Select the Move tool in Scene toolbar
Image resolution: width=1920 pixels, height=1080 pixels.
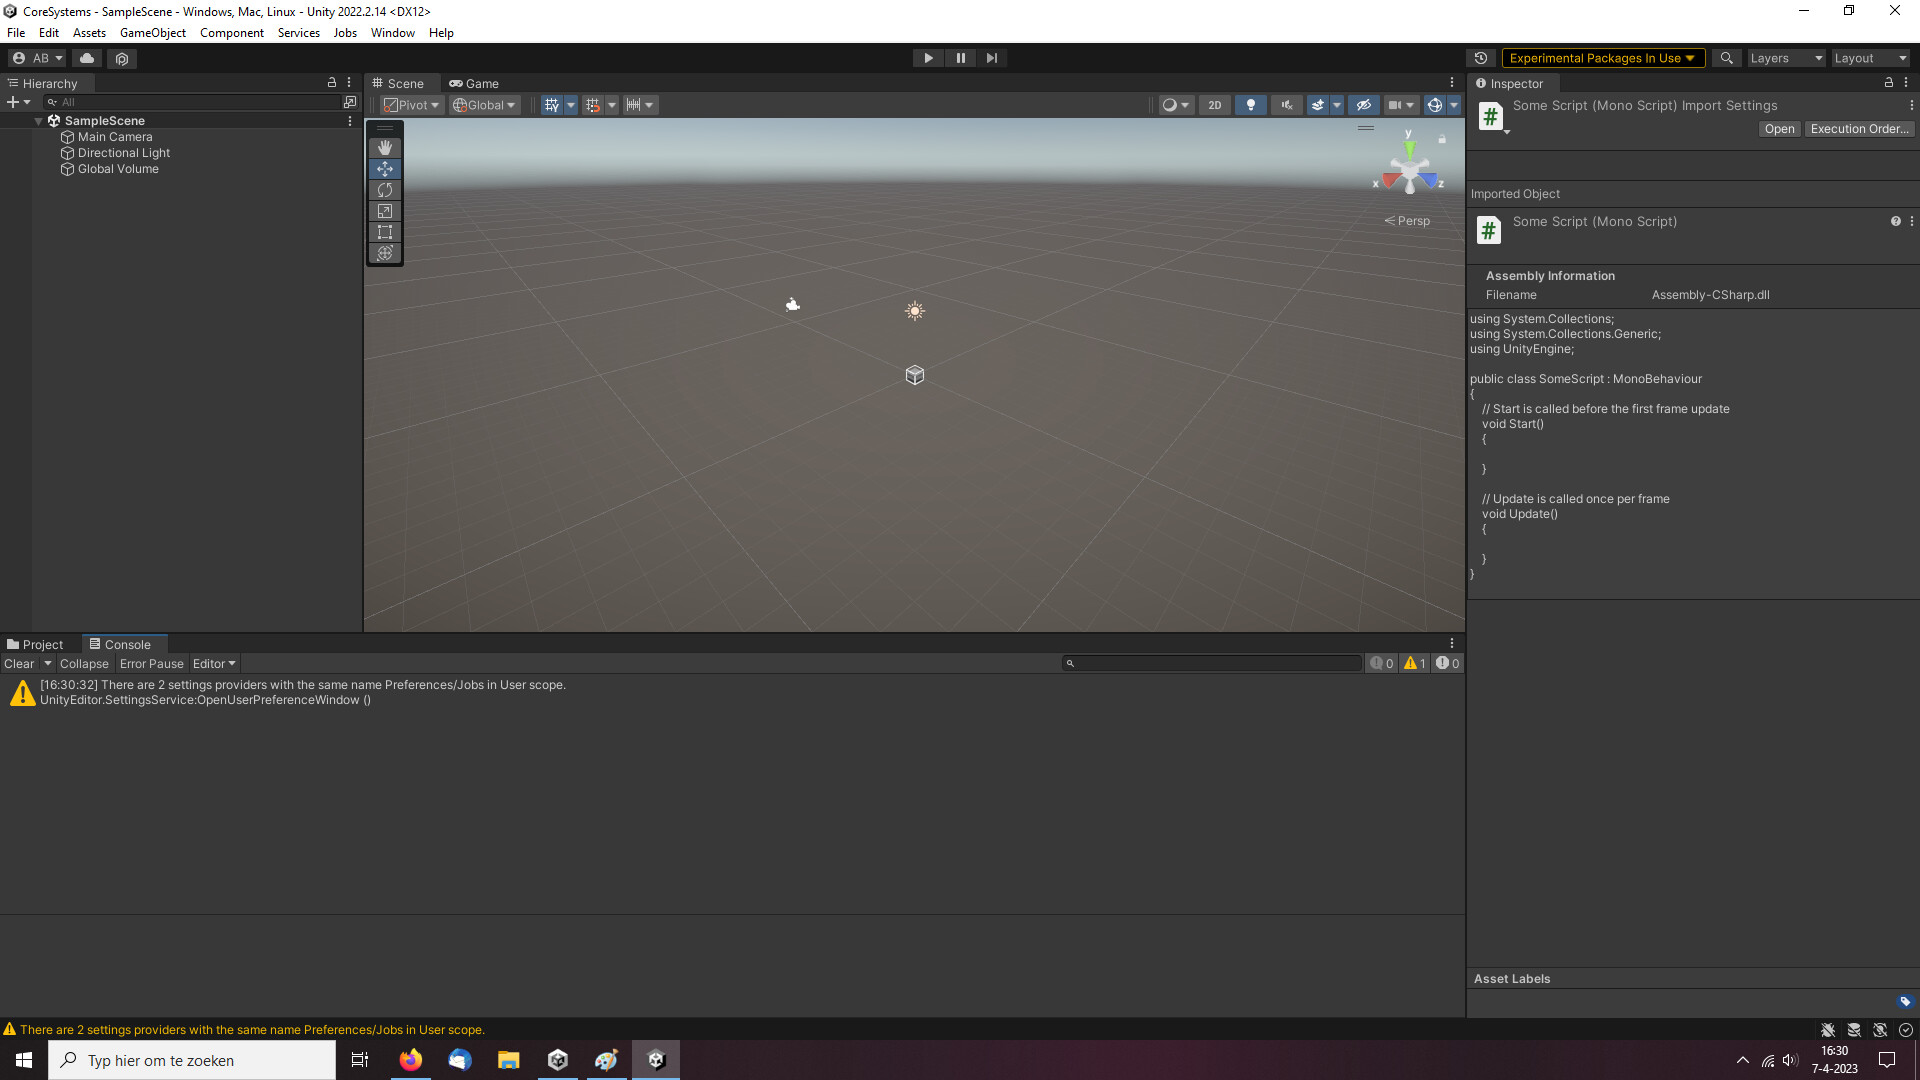click(385, 169)
